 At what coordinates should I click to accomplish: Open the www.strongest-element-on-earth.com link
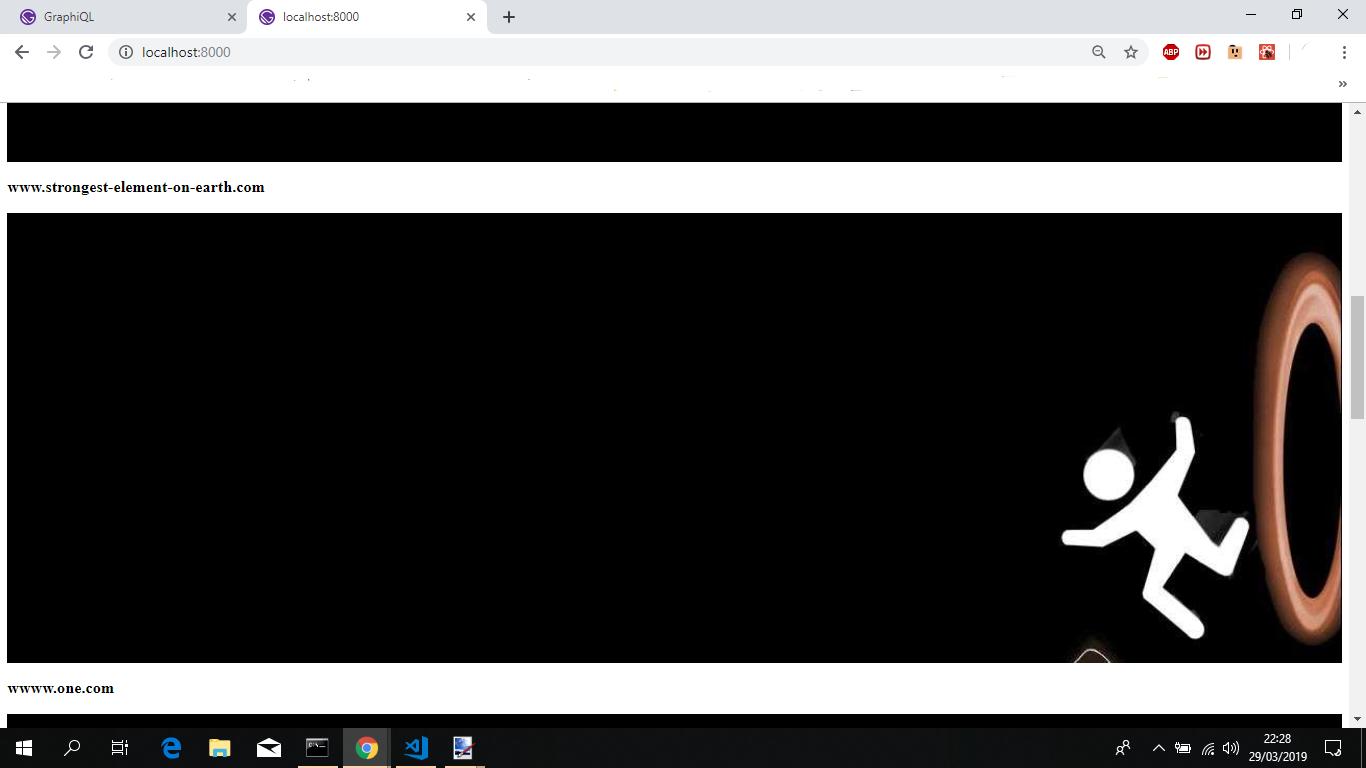136,187
